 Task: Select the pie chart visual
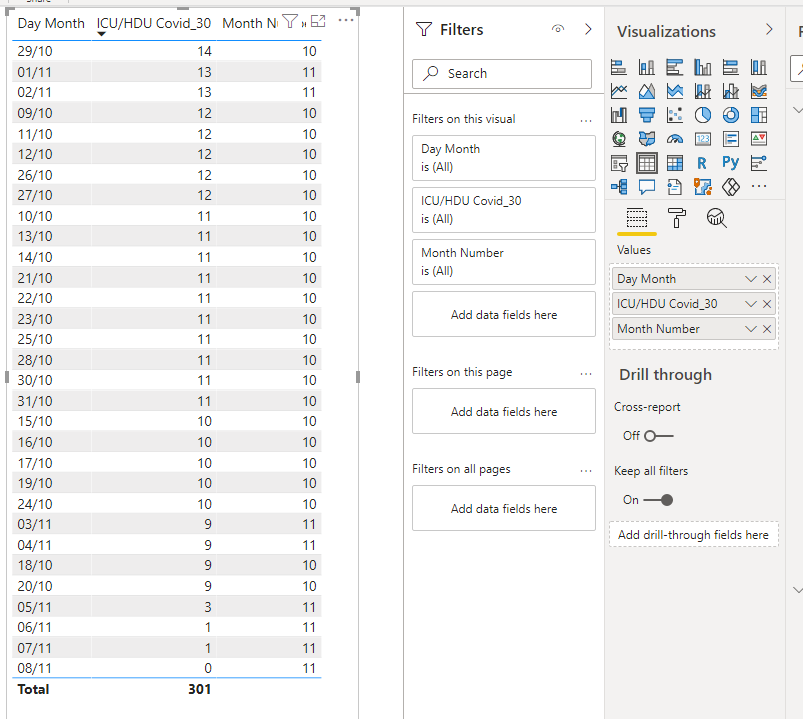tap(703, 115)
